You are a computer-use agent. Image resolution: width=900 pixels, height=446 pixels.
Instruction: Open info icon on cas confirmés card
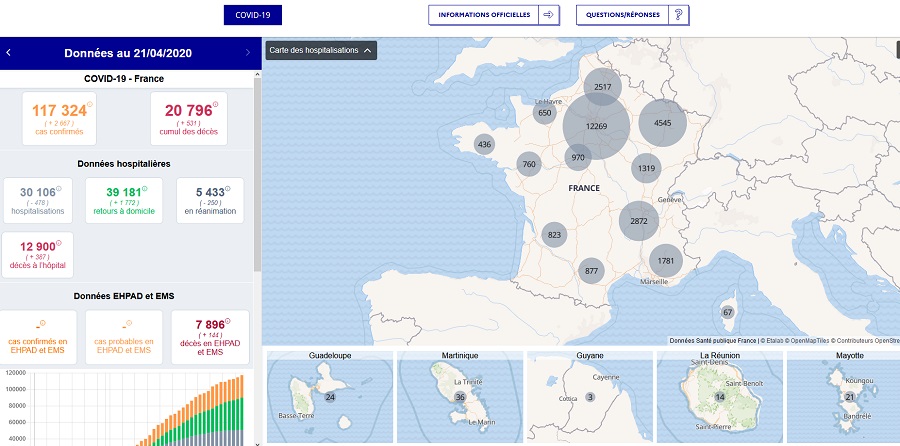tap(89, 105)
